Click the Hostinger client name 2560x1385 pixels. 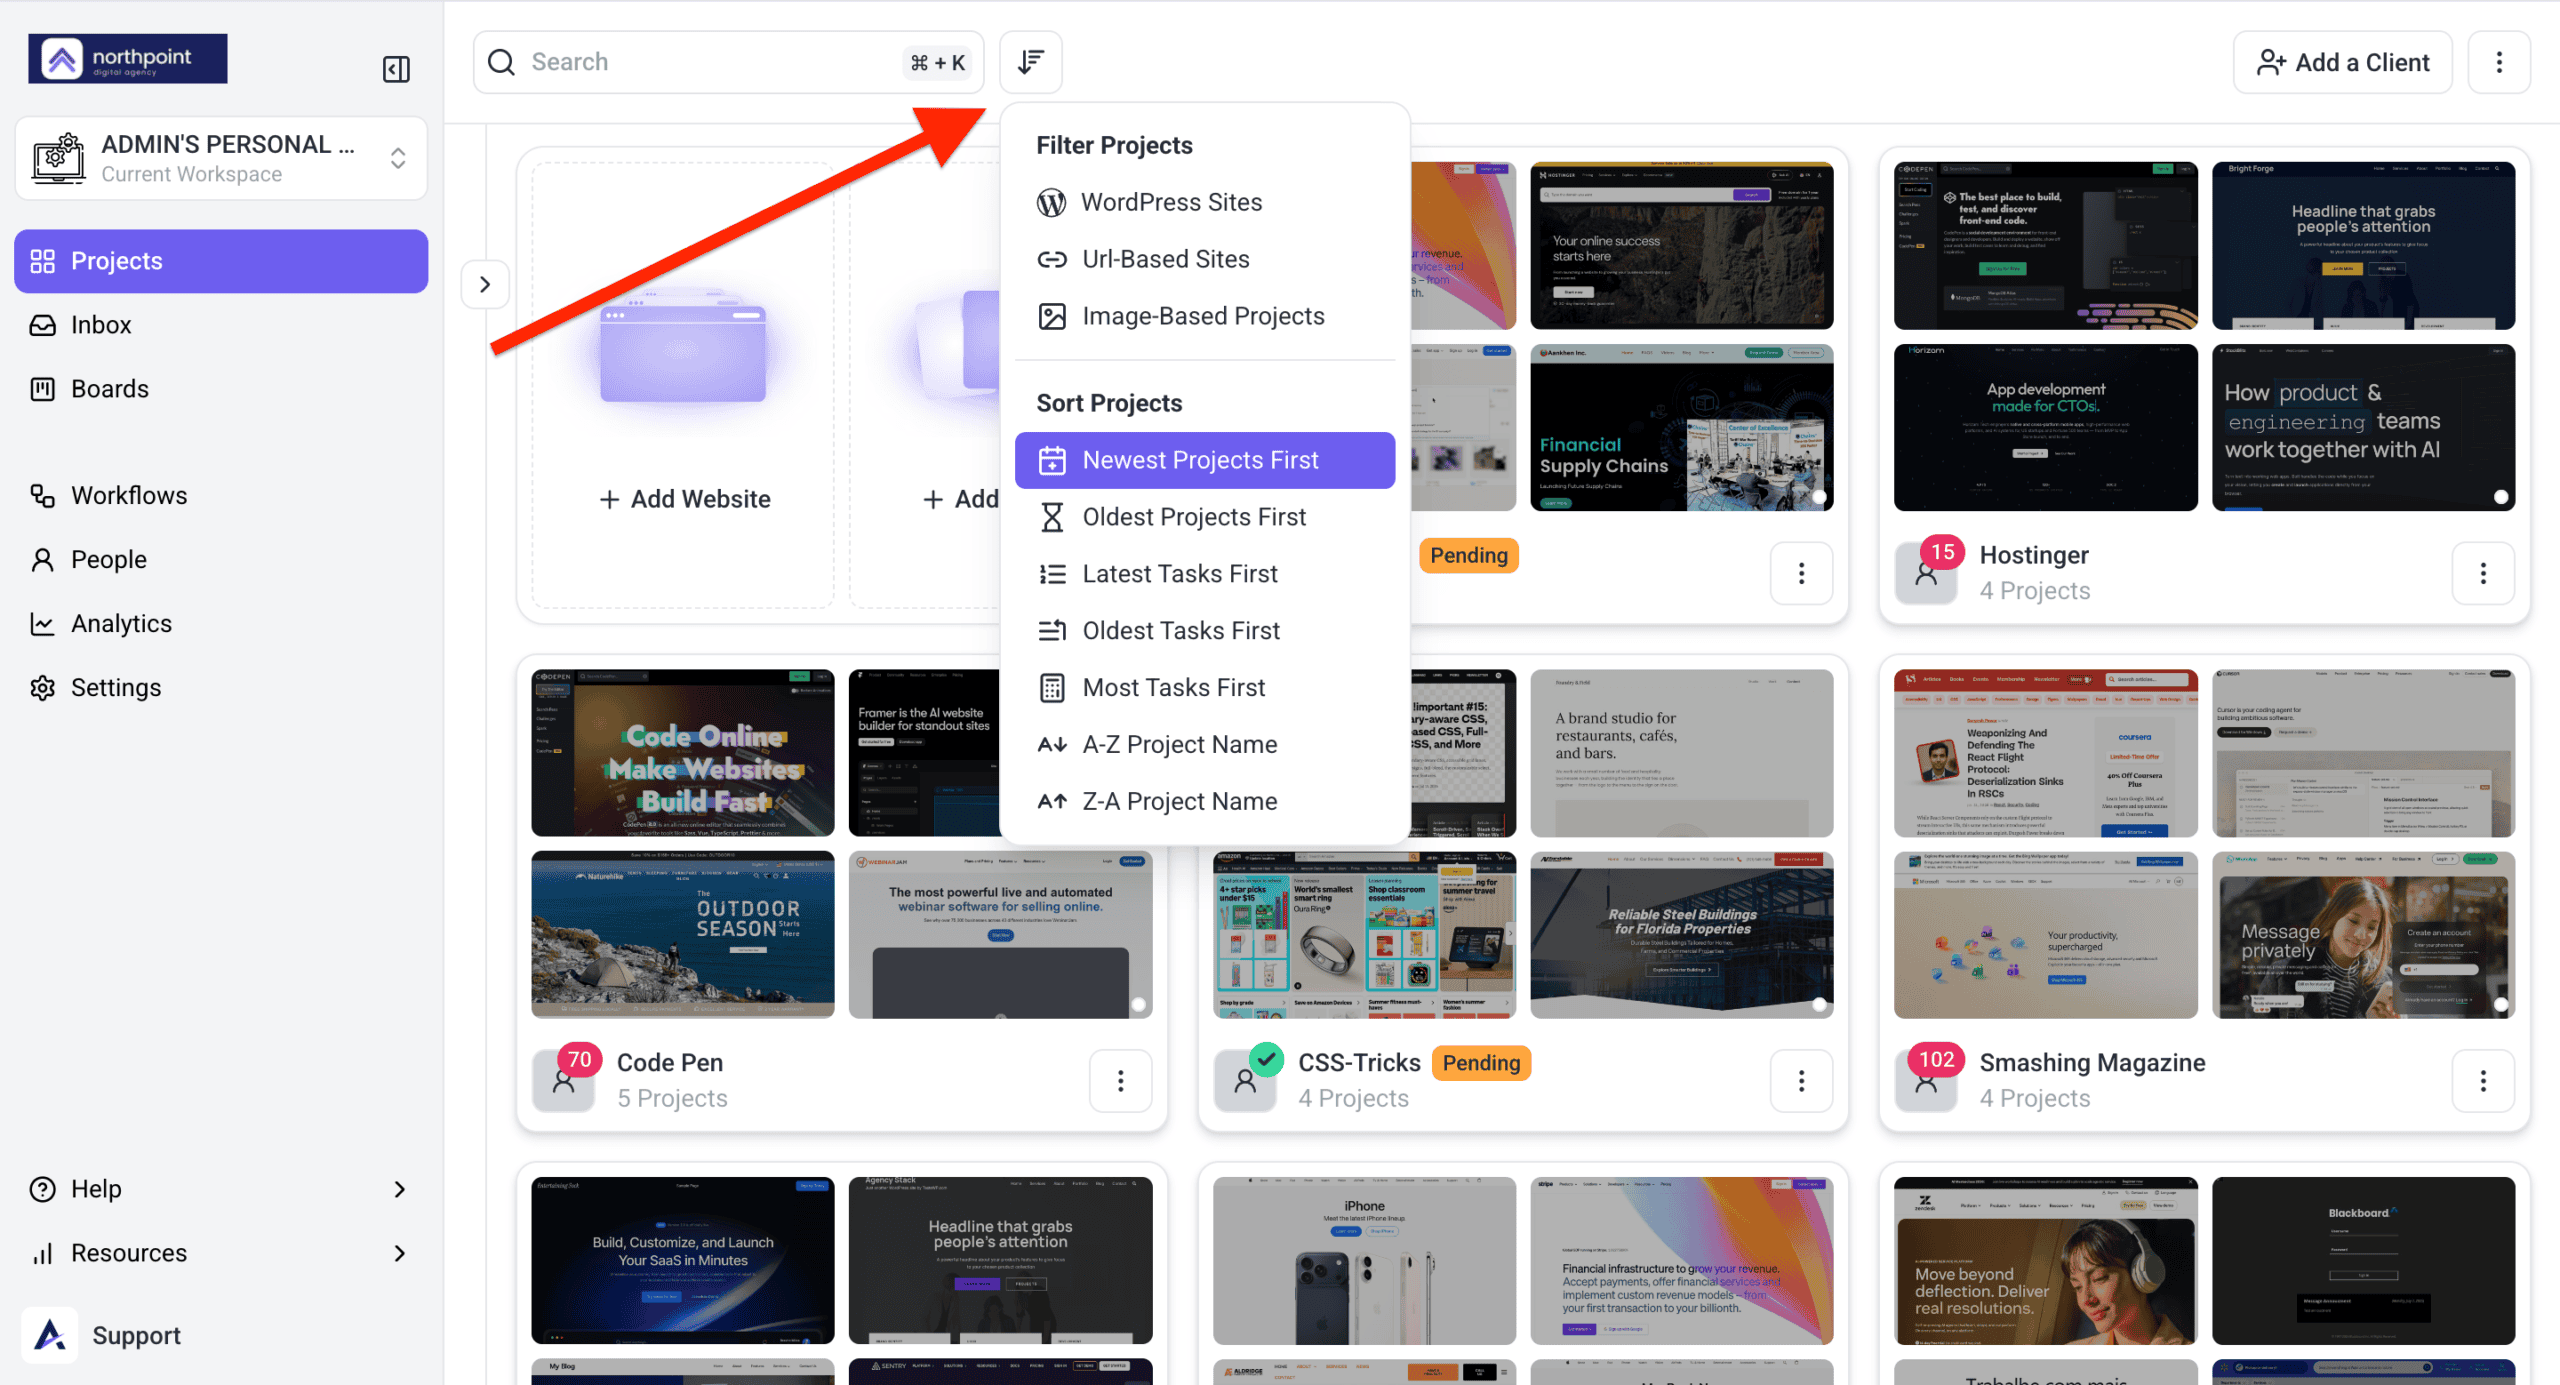[x=2034, y=555]
